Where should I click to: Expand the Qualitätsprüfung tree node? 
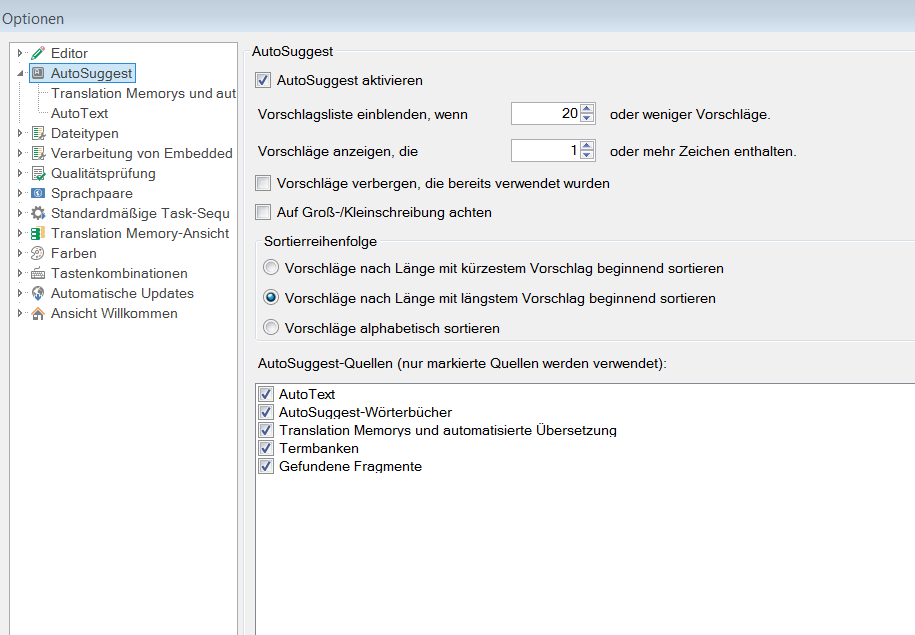point(20,173)
